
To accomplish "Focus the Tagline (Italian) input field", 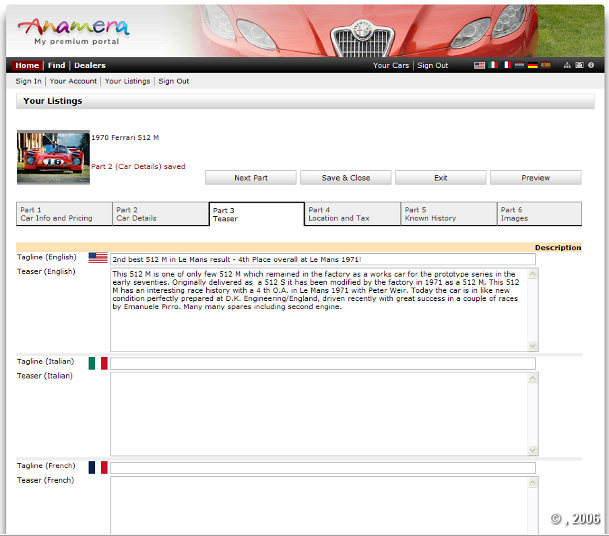I will coord(323,364).
